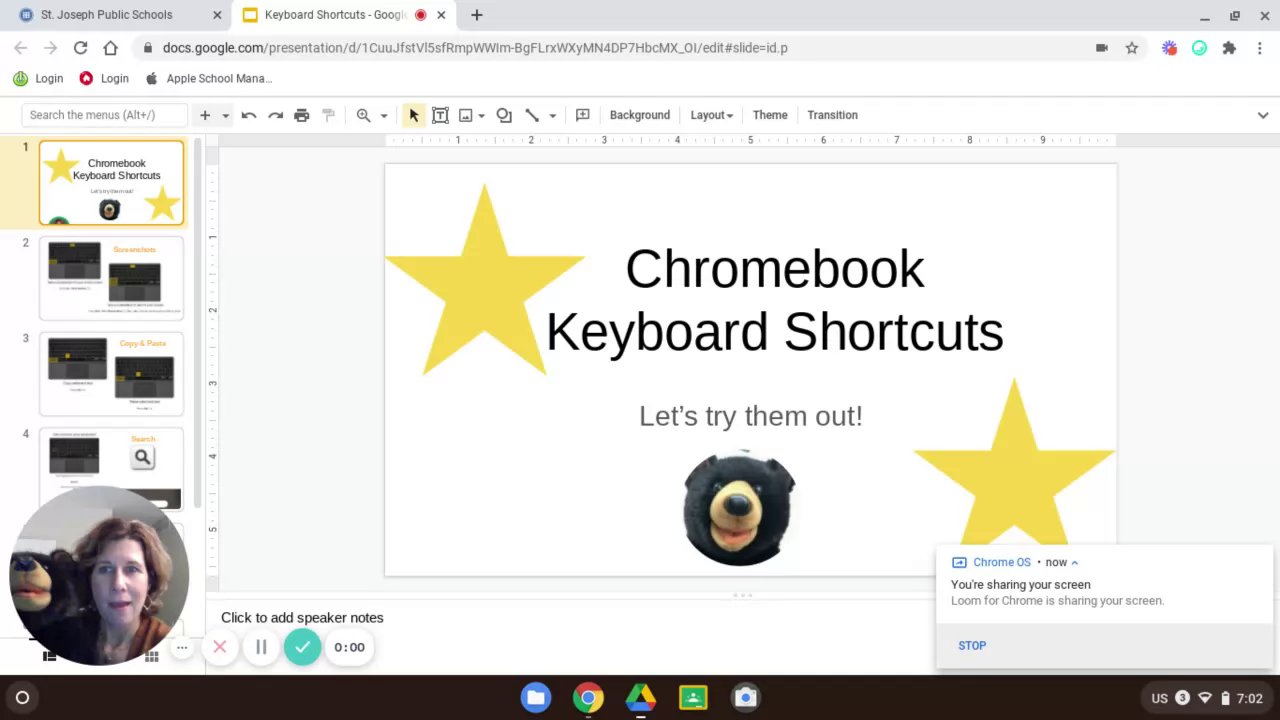
Task: Bookmark this page with the star icon
Action: point(1132,47)
